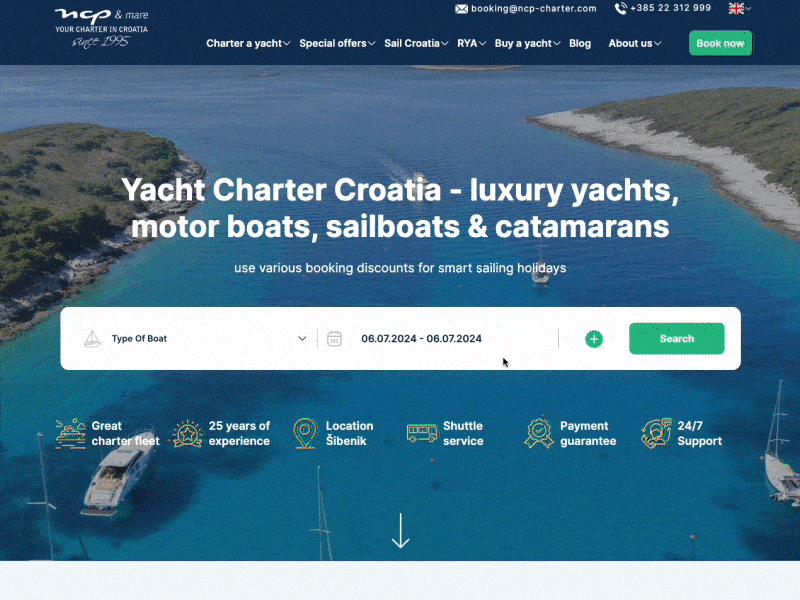Click the sailboat icon in search bar
The image size is (800, 600).
(x=92, y=339)
